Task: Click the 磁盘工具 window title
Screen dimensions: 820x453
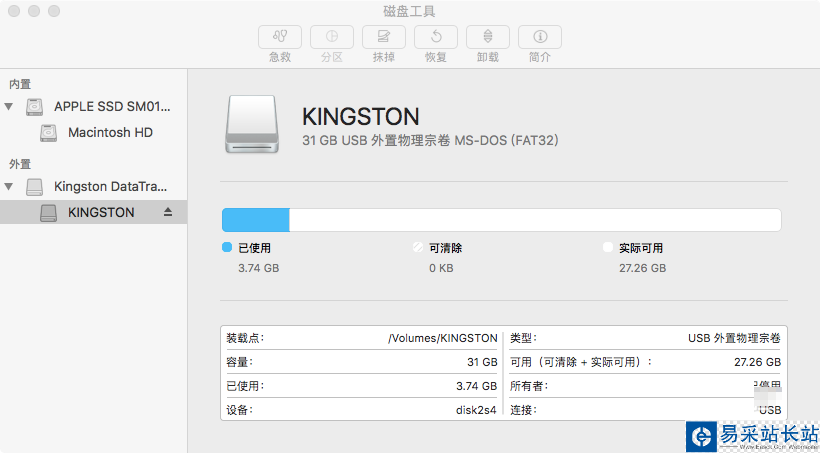Action: [x=409, y=11]
